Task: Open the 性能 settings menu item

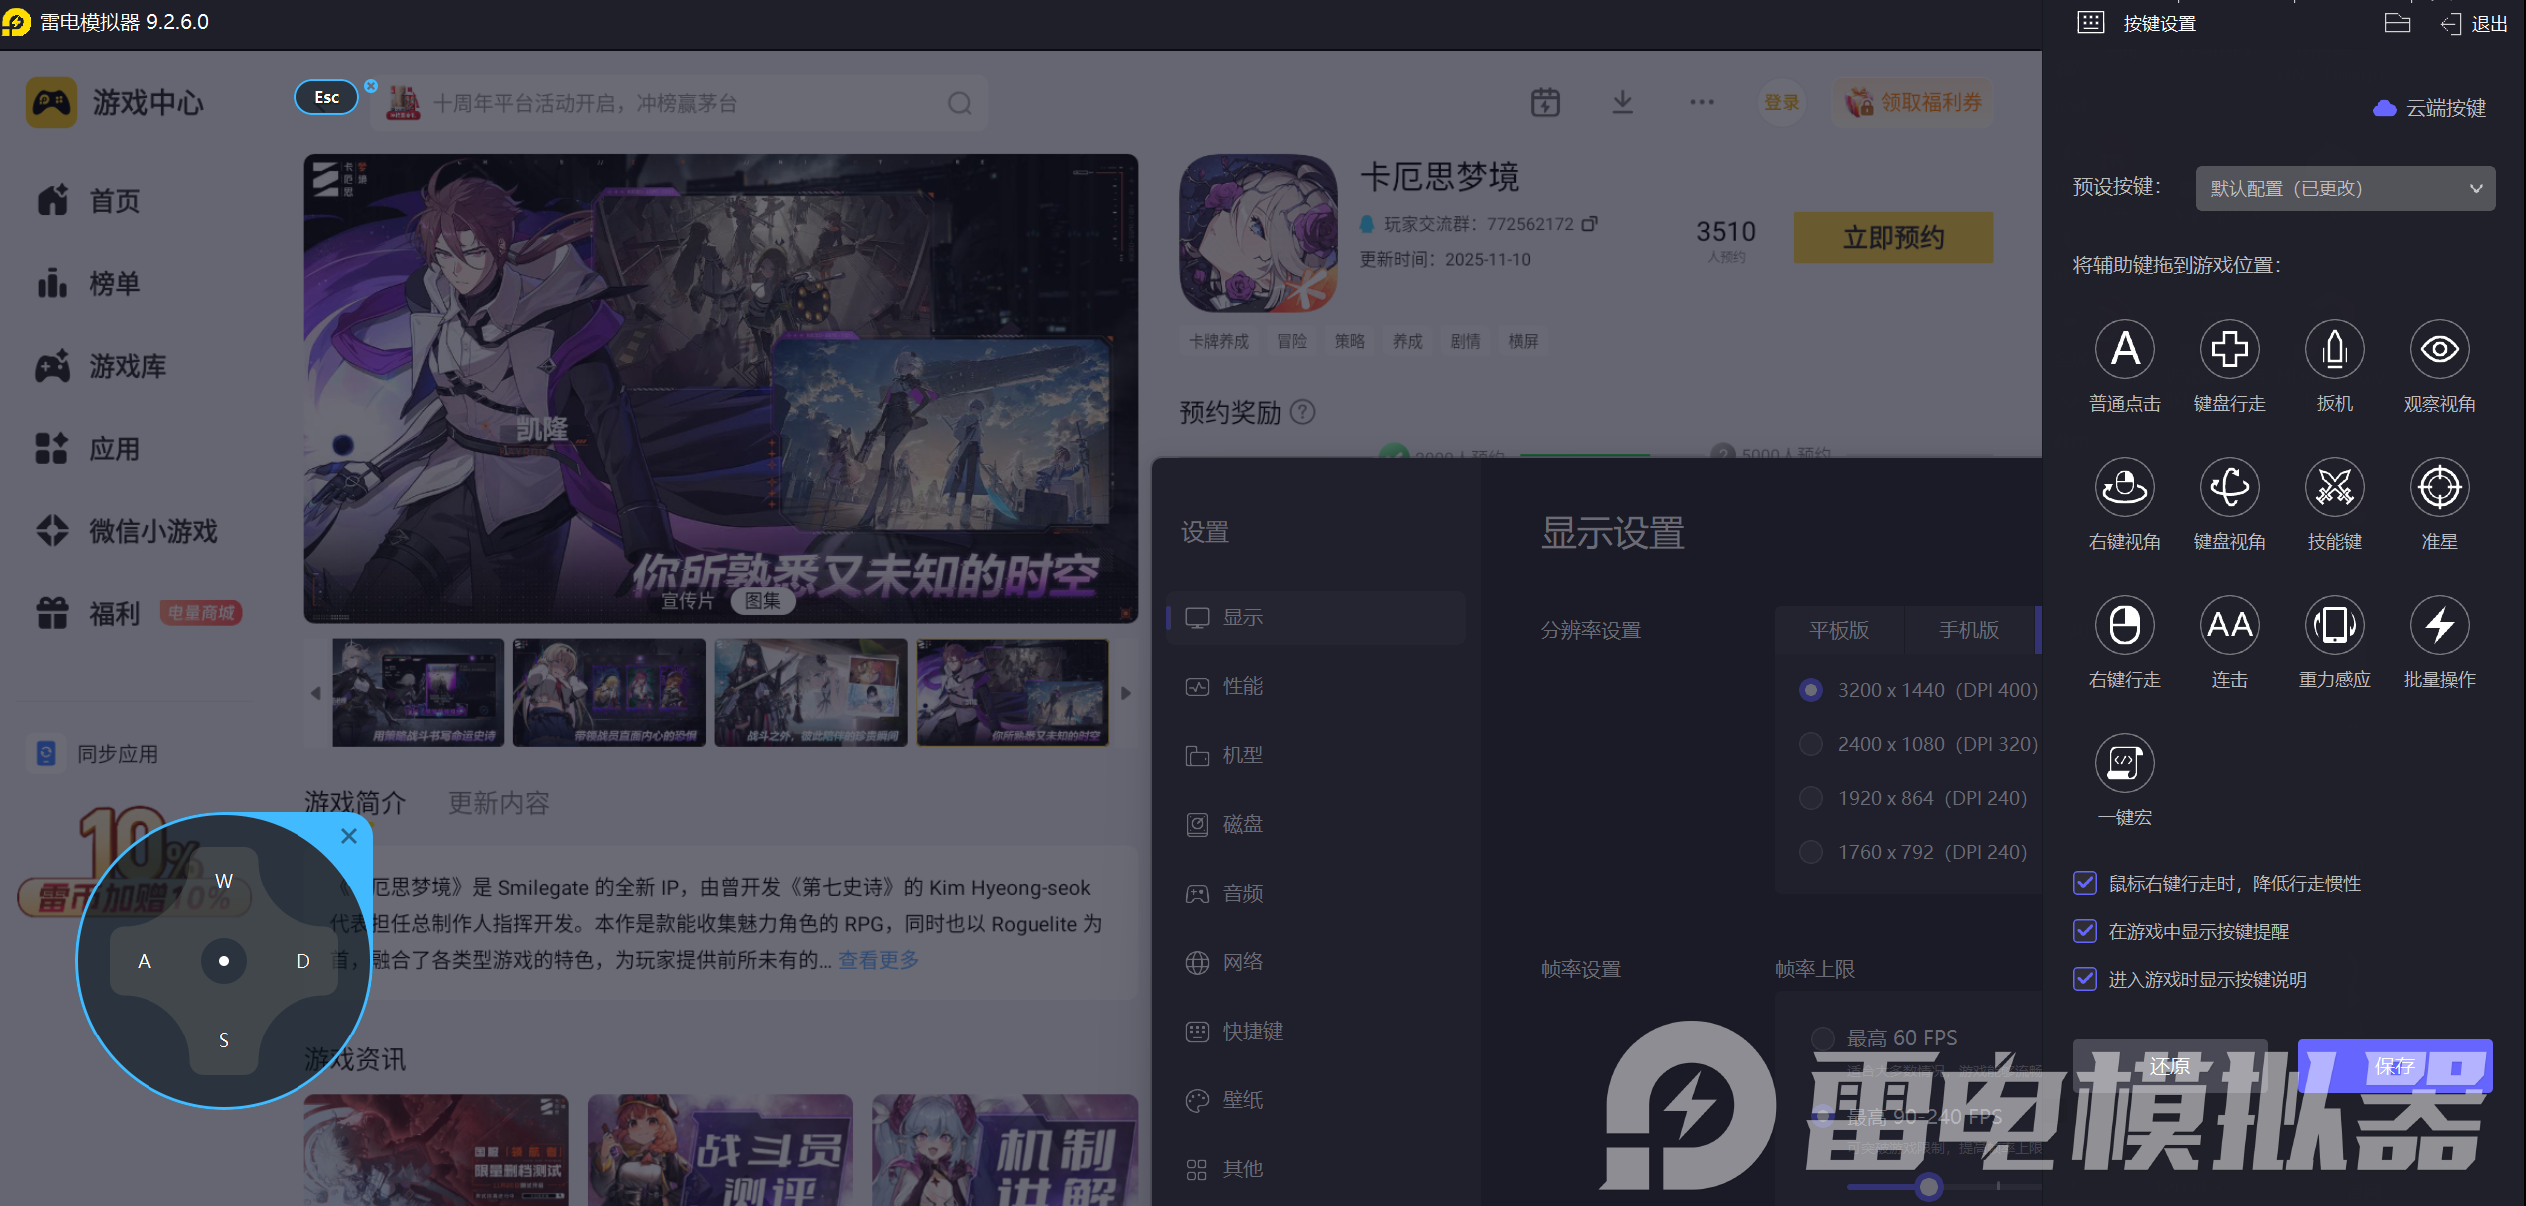Action: pyautogui.click(x=1242, y=686)
